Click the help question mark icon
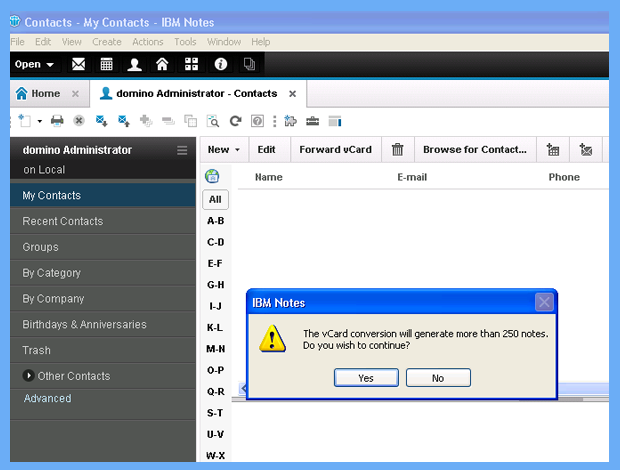620x470 pixels. (x=257, y=121)
